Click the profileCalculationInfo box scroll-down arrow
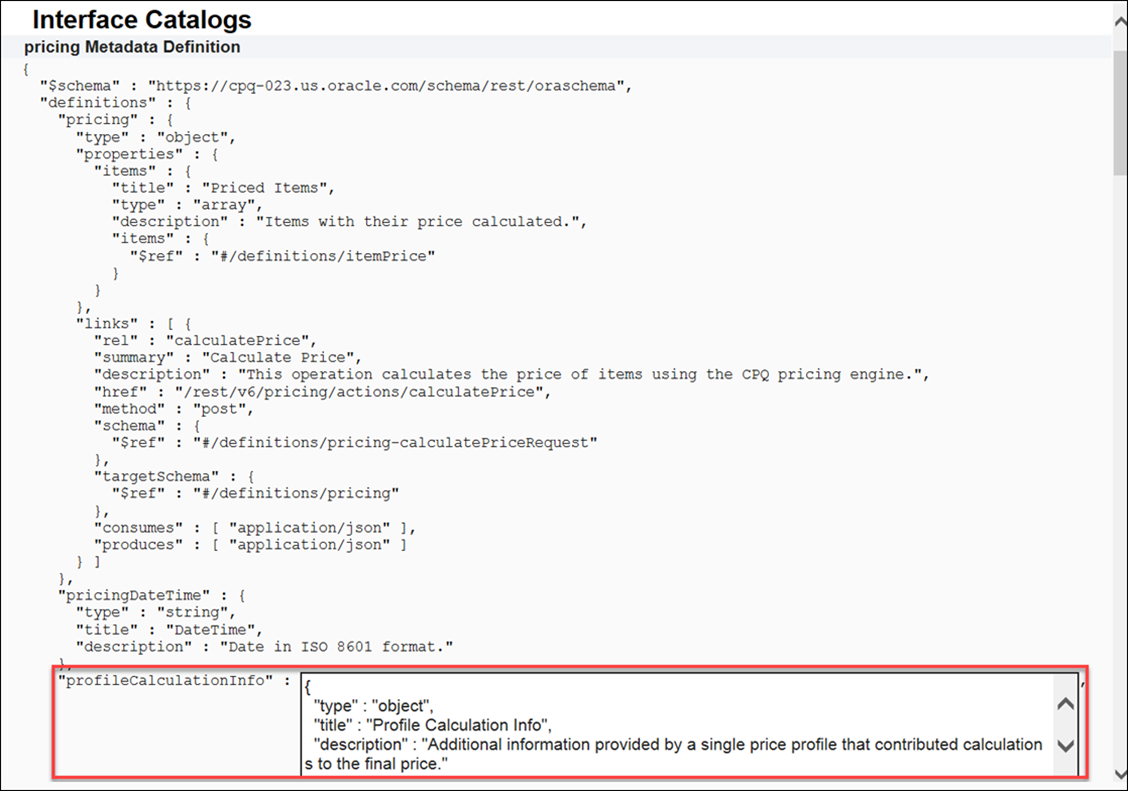The image size is (1128, 791). coord(1065,746)
